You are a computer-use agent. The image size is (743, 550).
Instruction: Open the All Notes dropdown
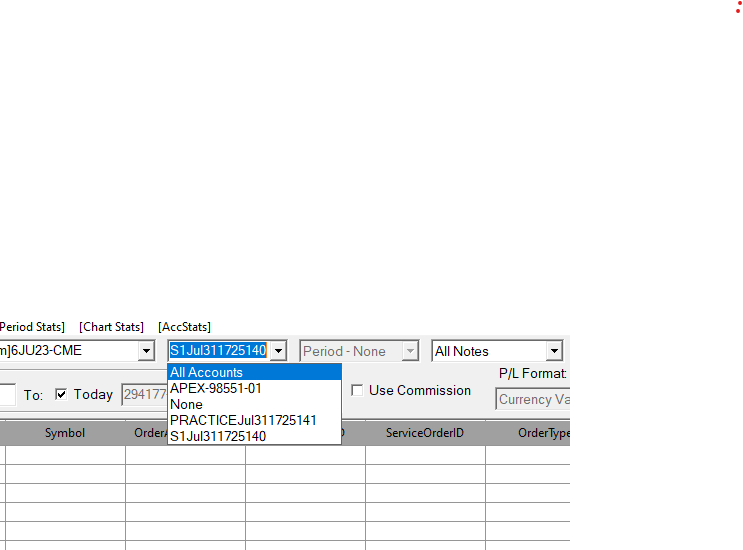tap(497, 351)
